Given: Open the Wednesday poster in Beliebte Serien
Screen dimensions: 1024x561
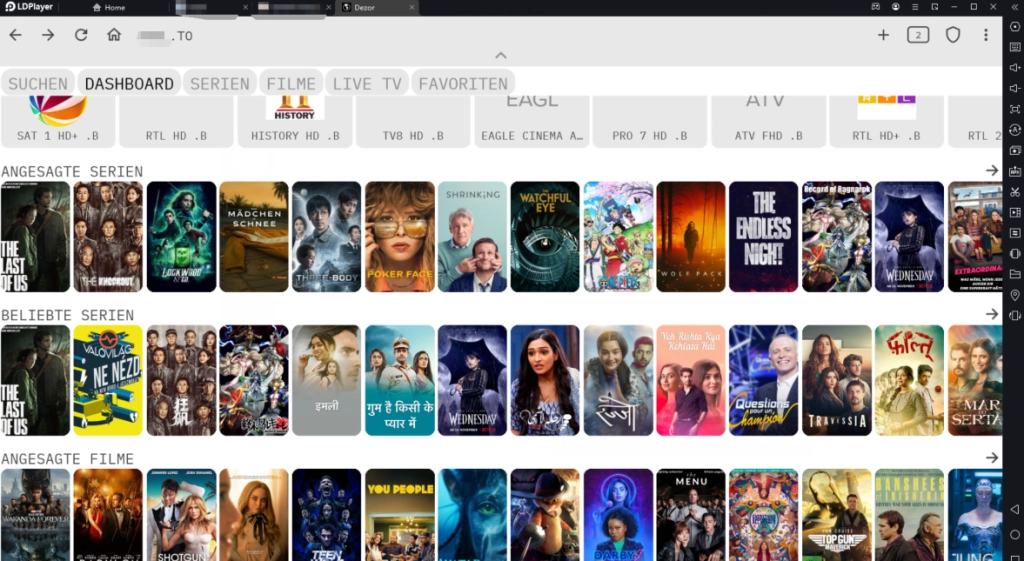Looking at the screenshot, I should (x=472, y=380).
